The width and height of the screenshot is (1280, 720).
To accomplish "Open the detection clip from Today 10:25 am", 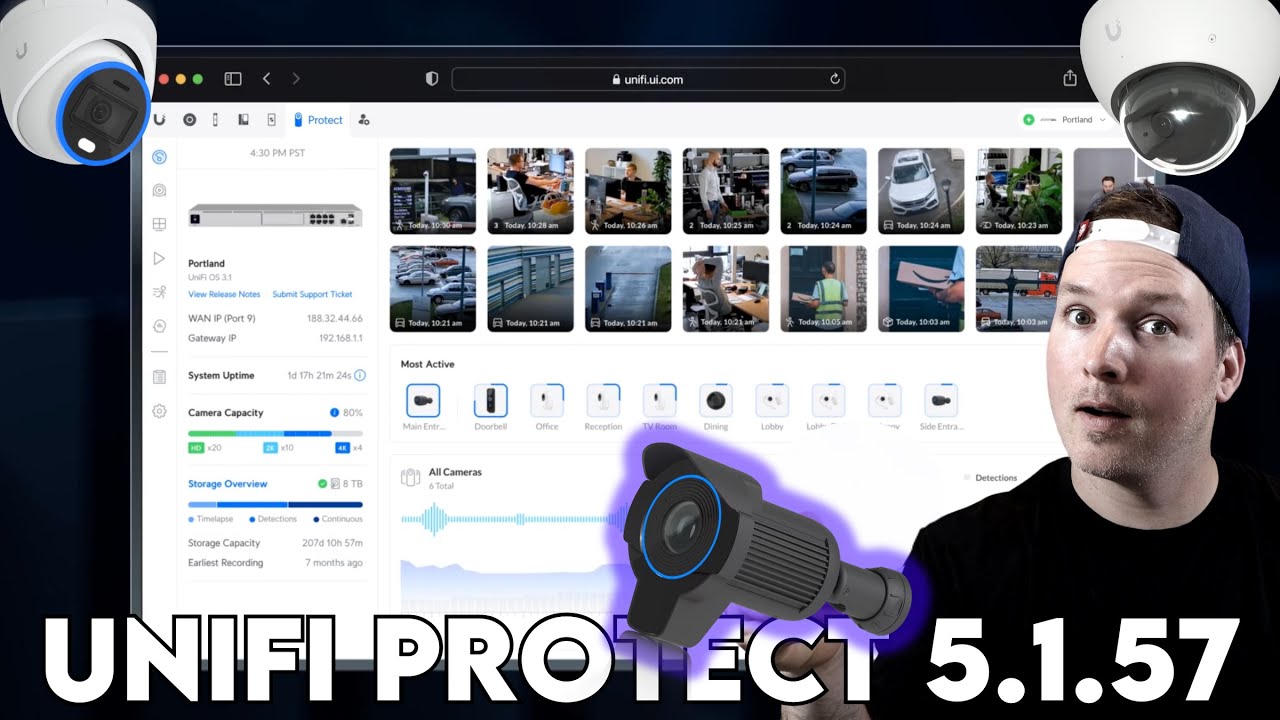I will coord(726,191).
